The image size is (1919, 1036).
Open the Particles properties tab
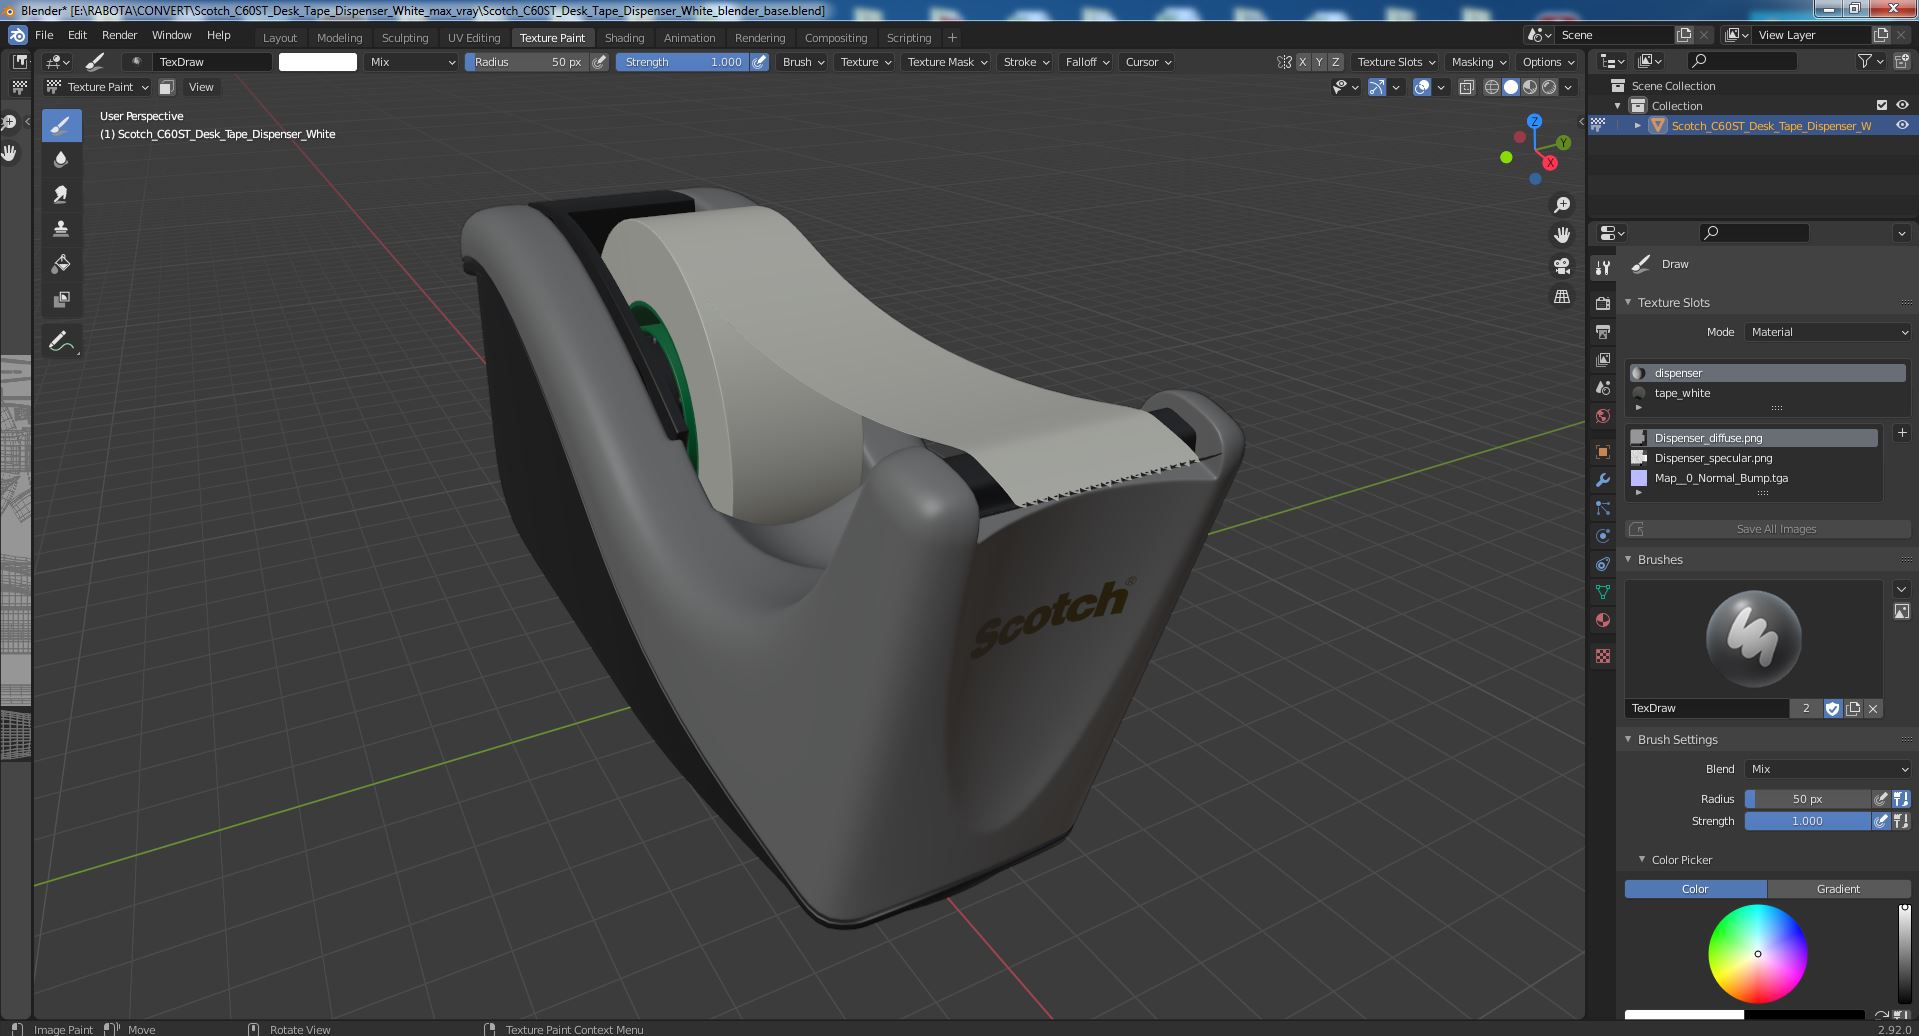pyautogui.click(x=1603, y=507)
